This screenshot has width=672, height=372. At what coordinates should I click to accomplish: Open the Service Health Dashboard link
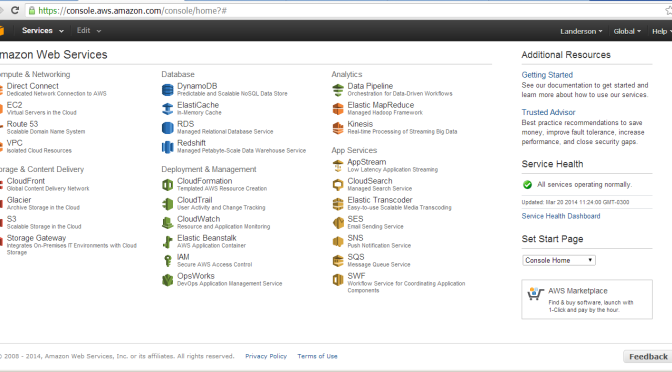click(561, 216)
